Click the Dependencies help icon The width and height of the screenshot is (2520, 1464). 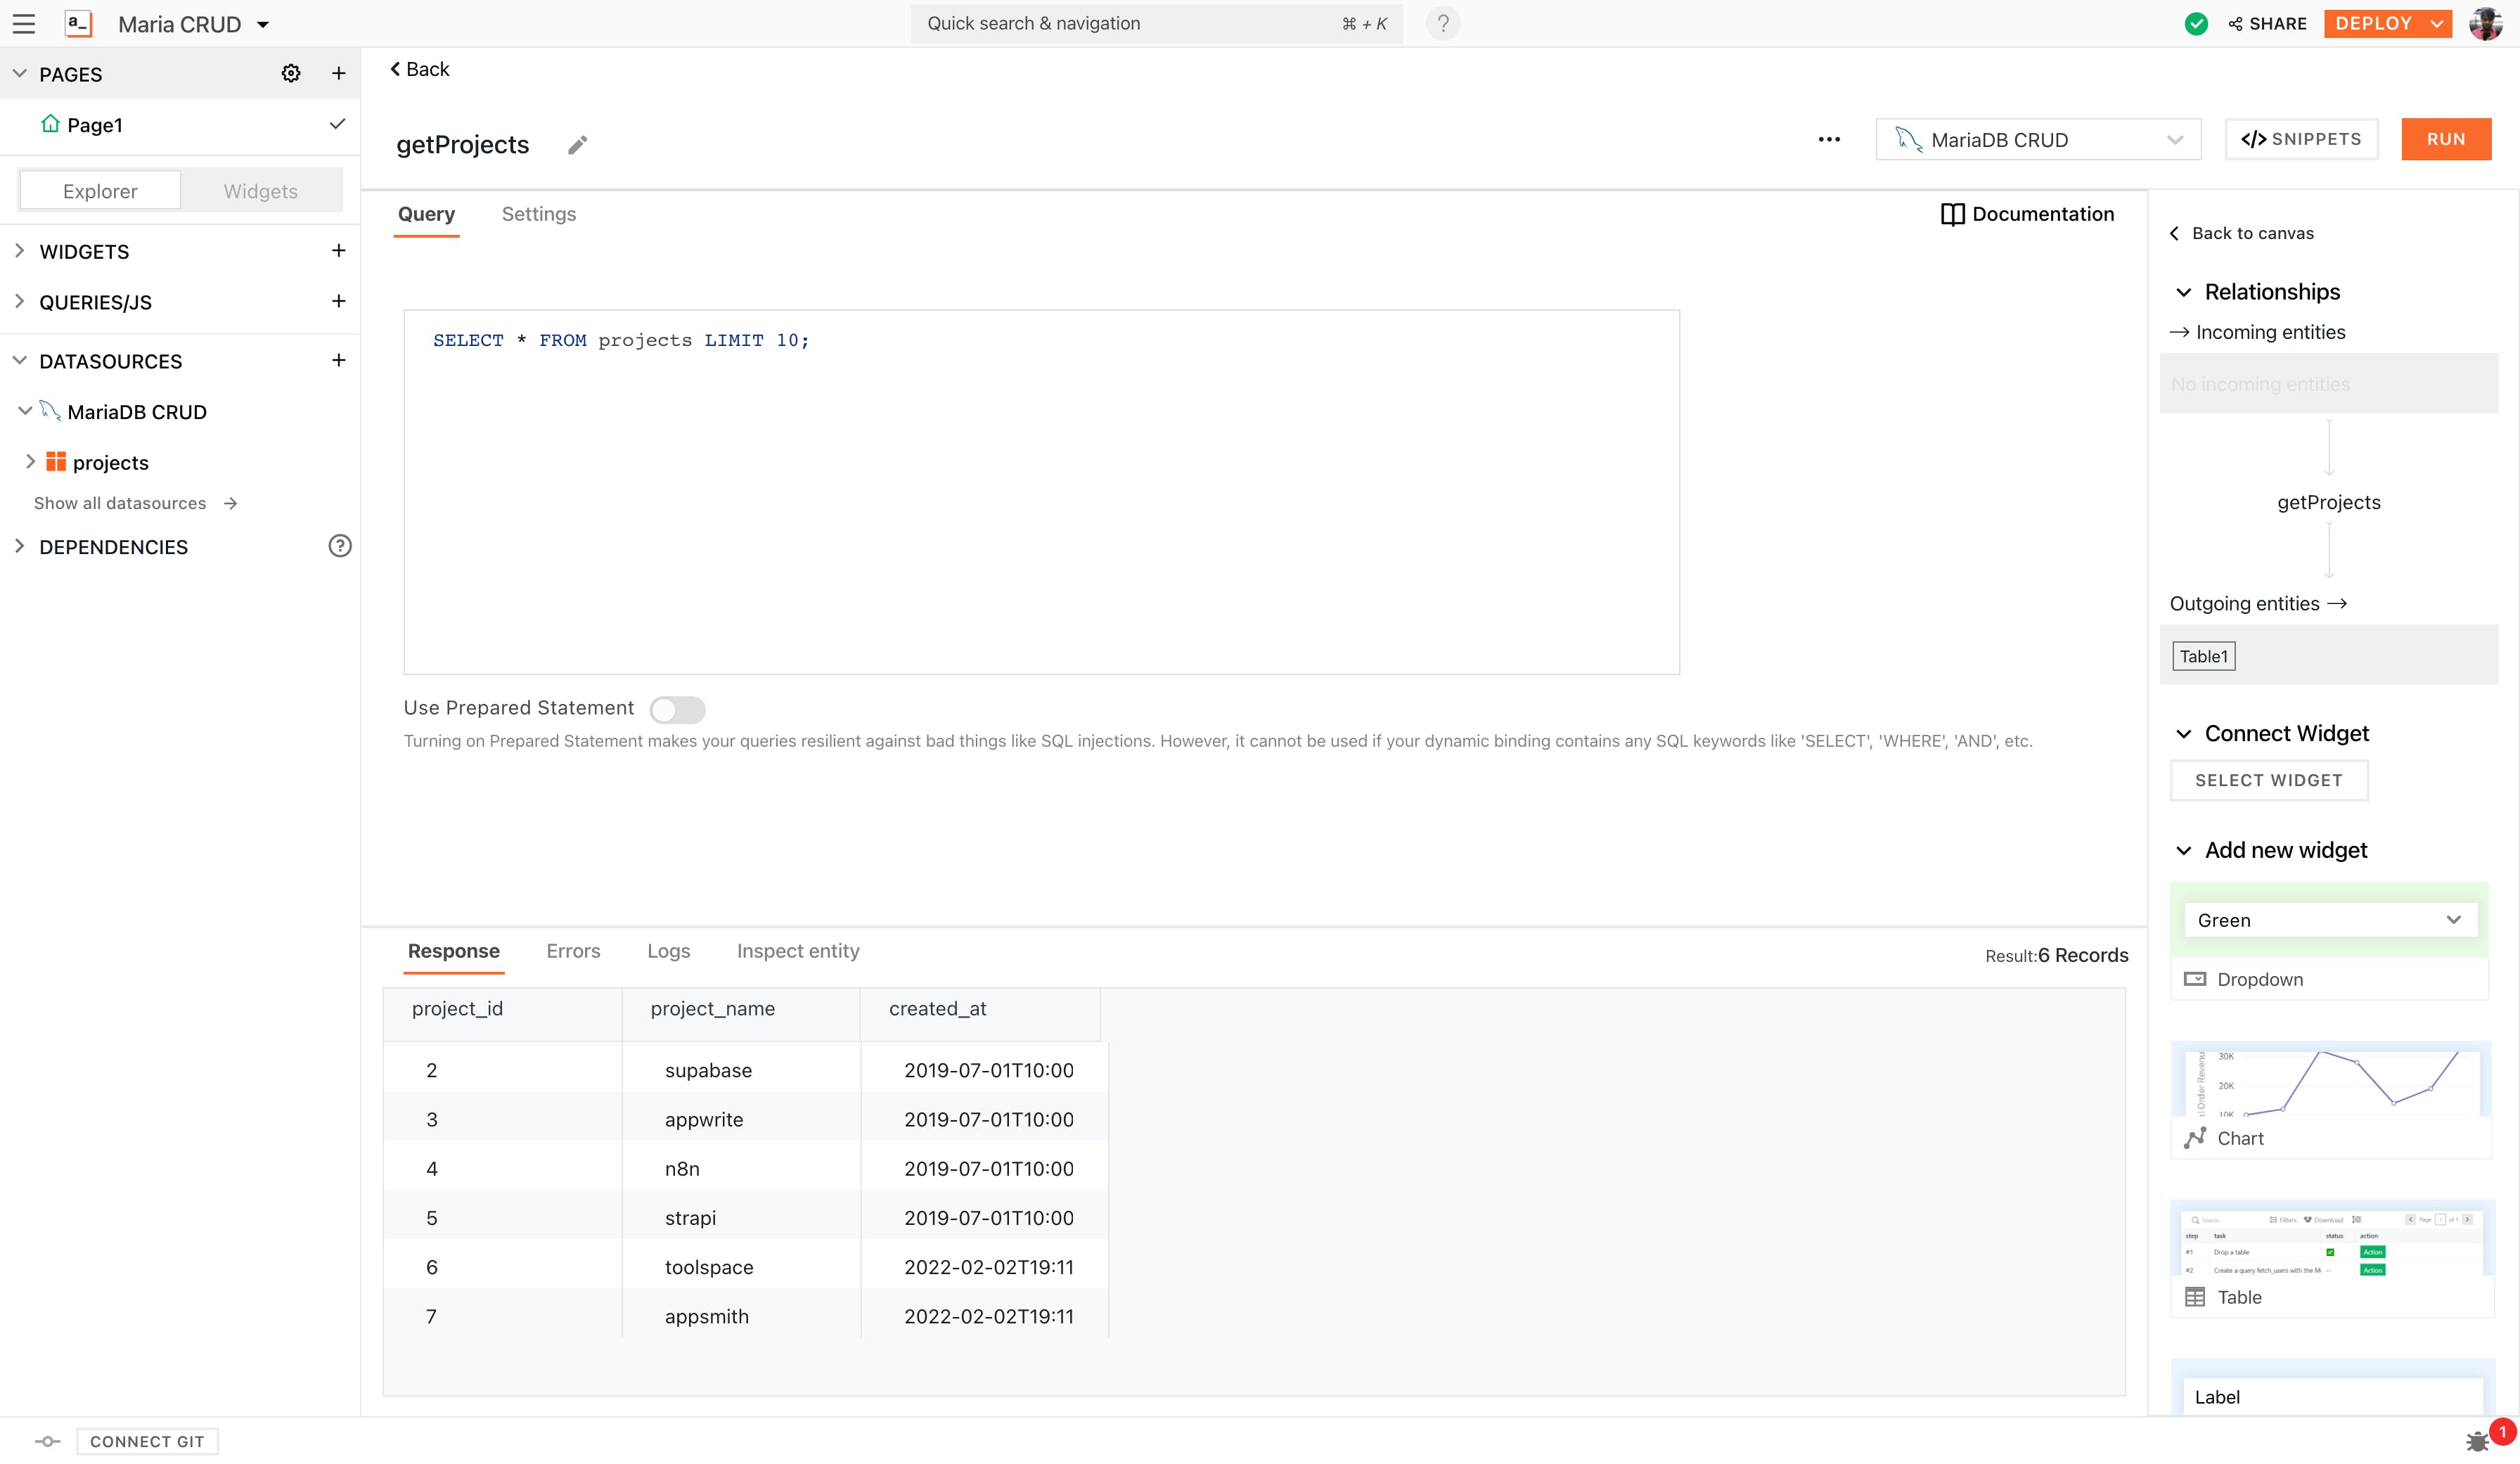[340, 546]
